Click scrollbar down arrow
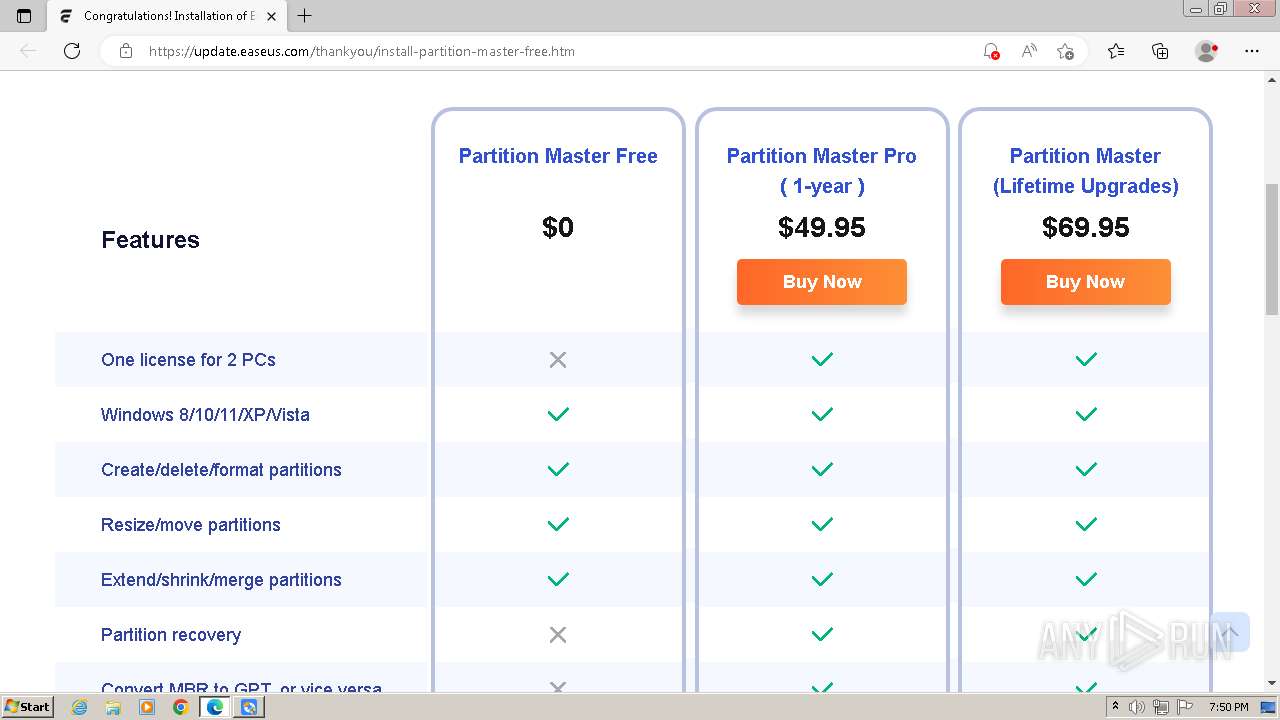The width and height of the screenshot is (1280, 720). [1272, 683]
